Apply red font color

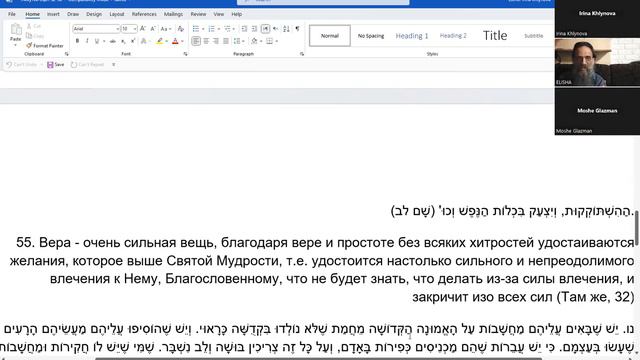[175, 41]
